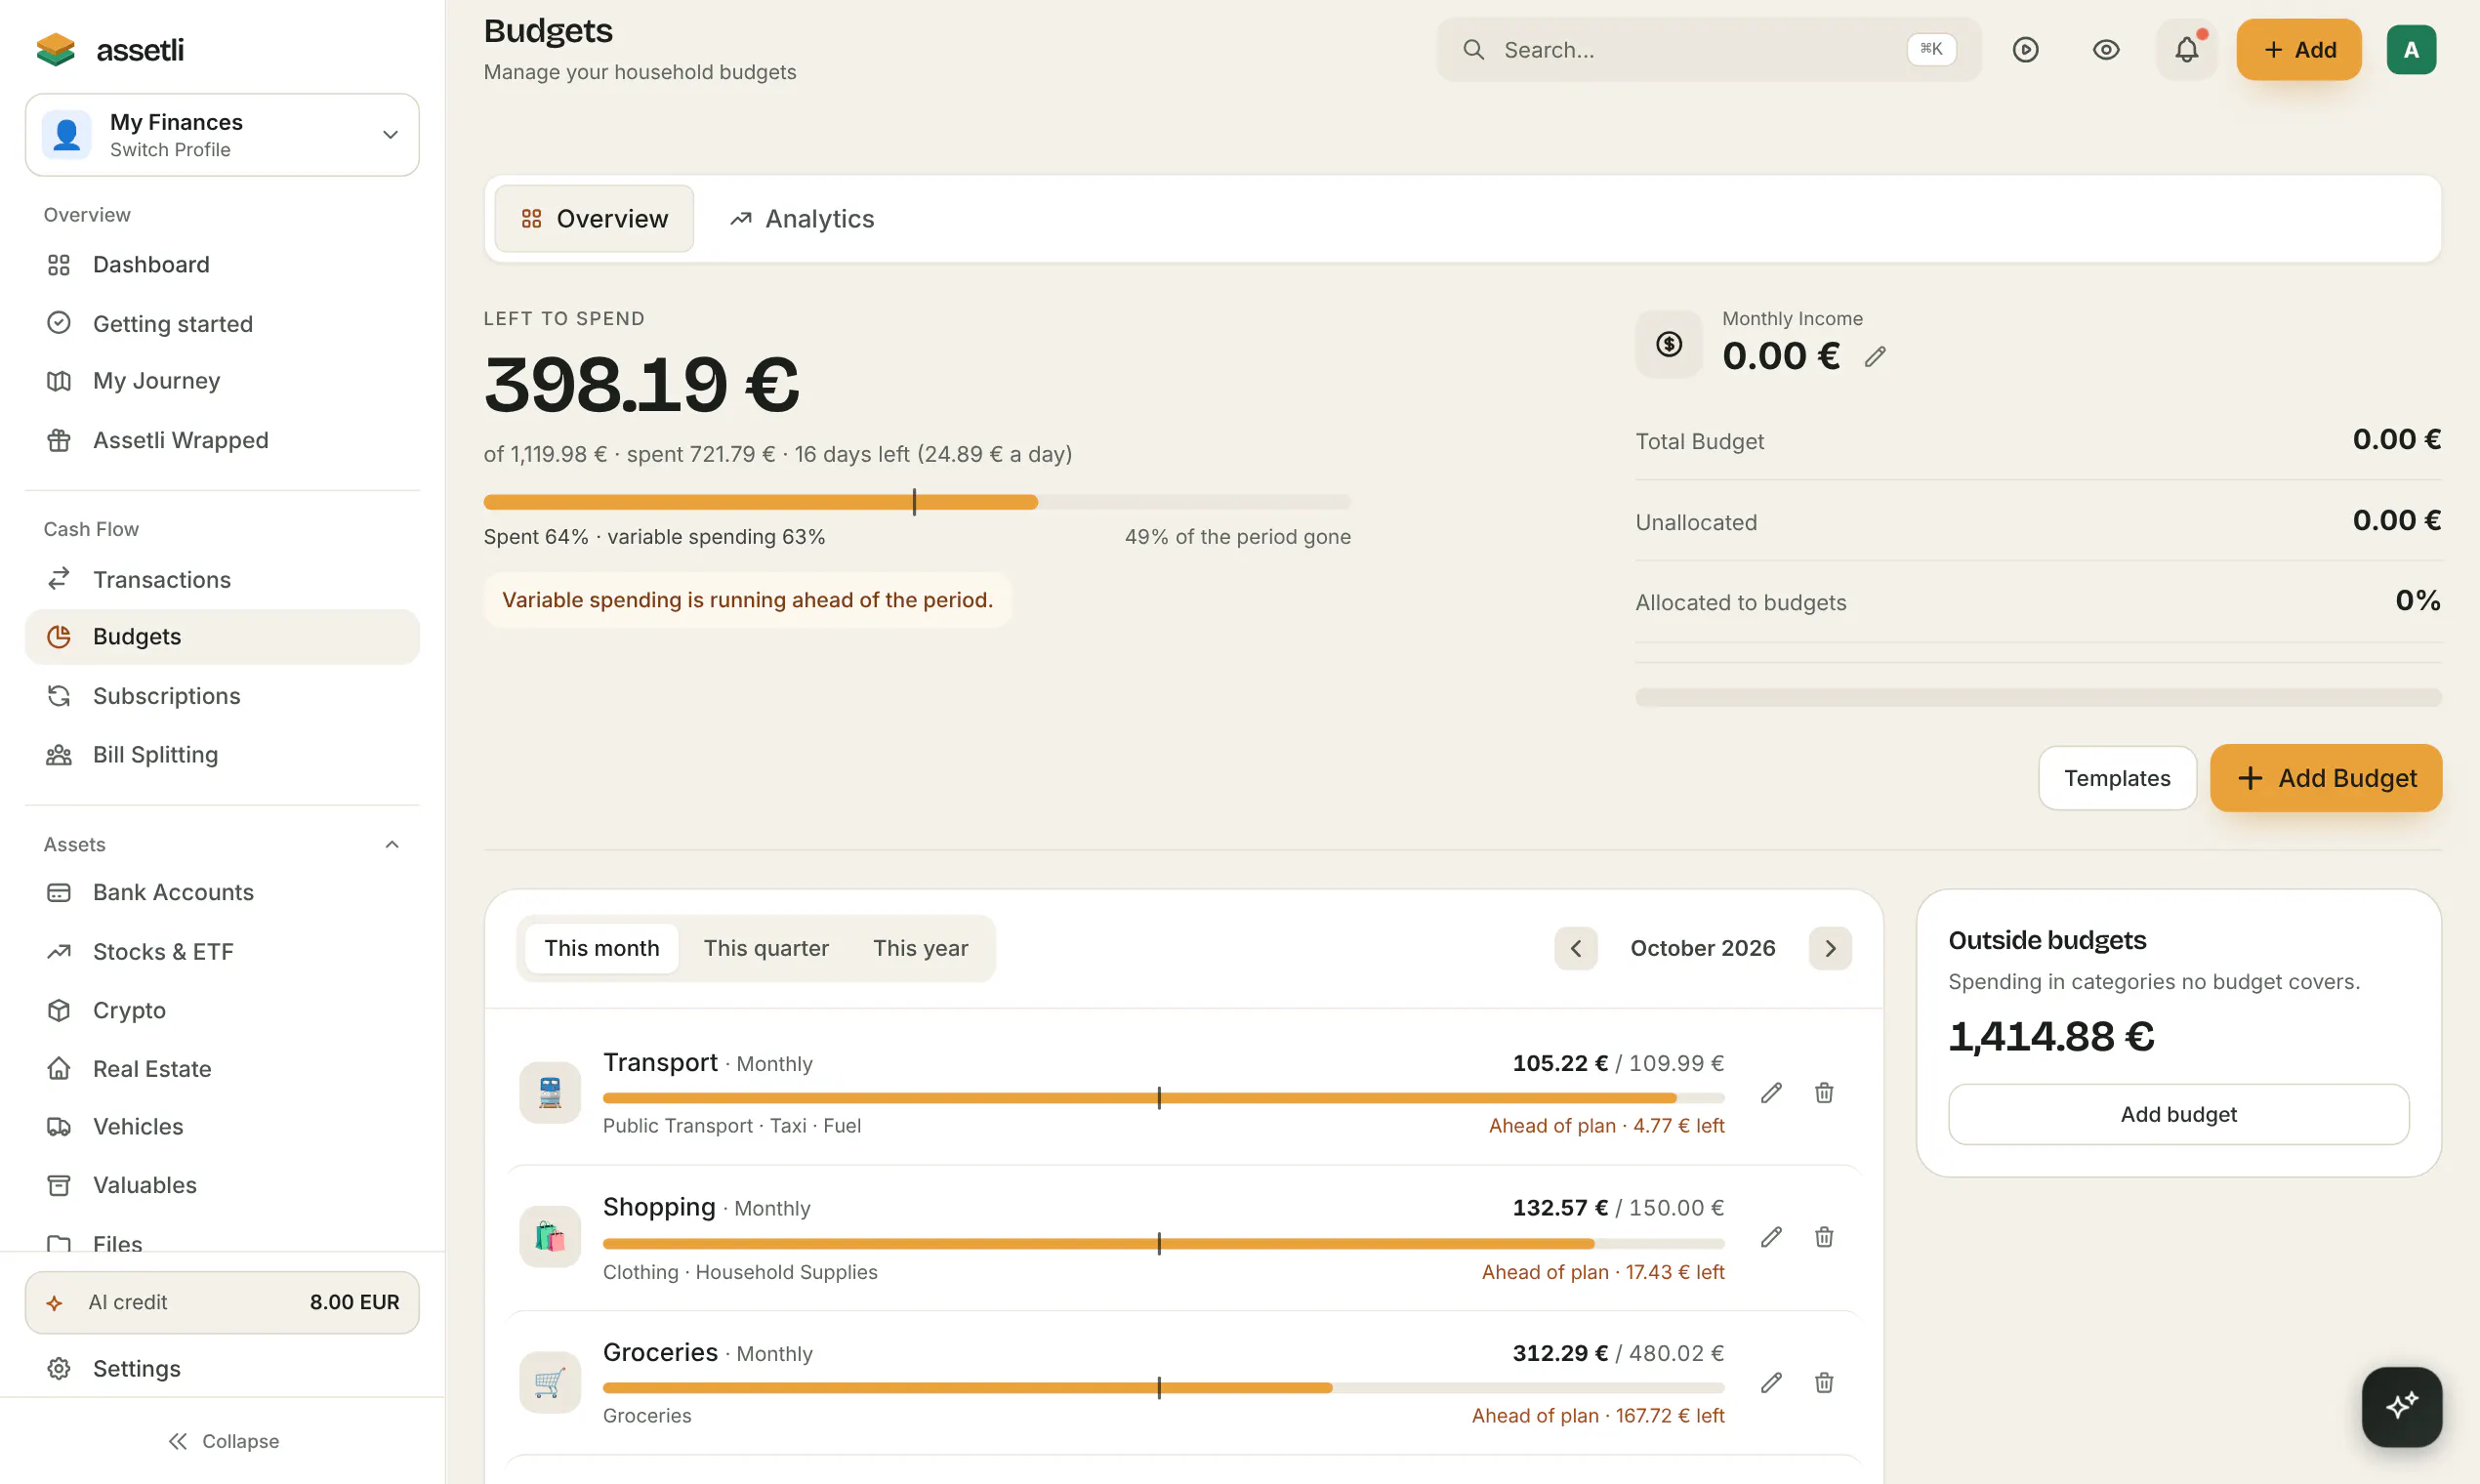Click the Monthly Income dollar icon
Image resolution: width=2480 pixels, height=1484 pixels.
pos(1669,344)
